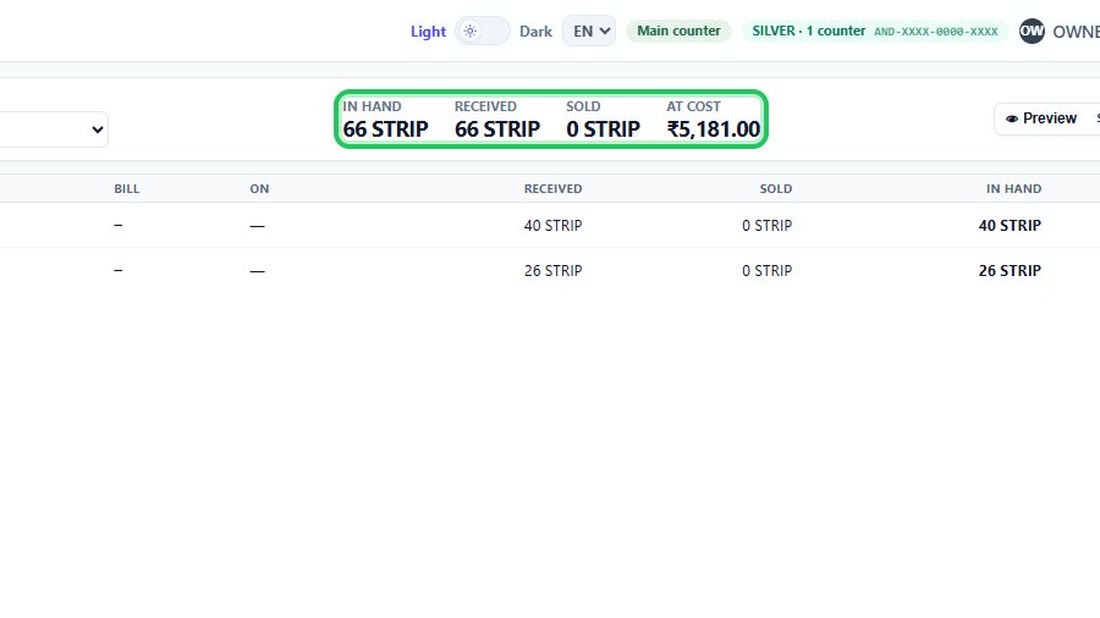Select the bold 26 STRIP in-hand cell
Viewport: 1100px width, 618px height.
click(x=1010, y=270)
